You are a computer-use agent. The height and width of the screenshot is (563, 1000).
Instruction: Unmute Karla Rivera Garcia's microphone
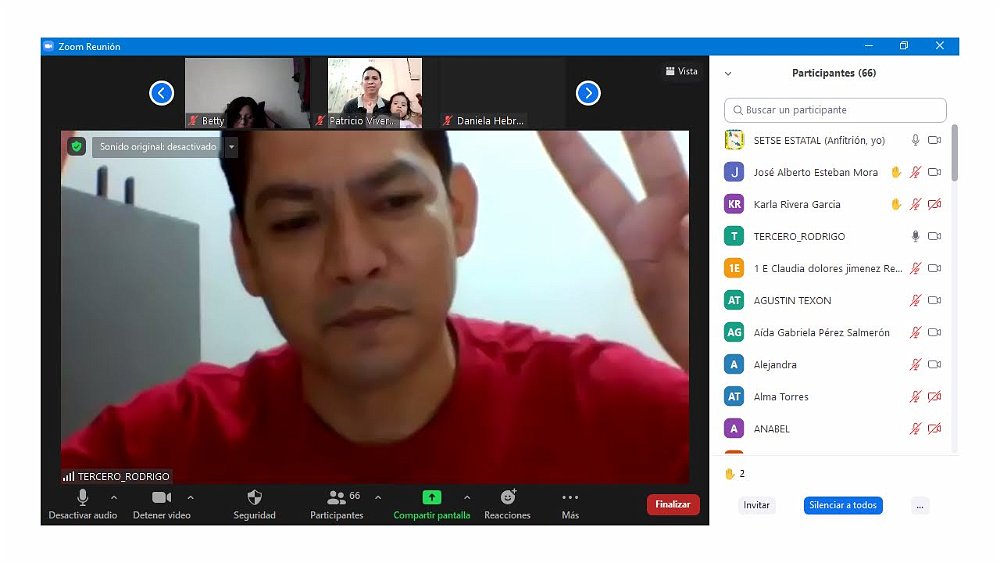tap(915, 204)
